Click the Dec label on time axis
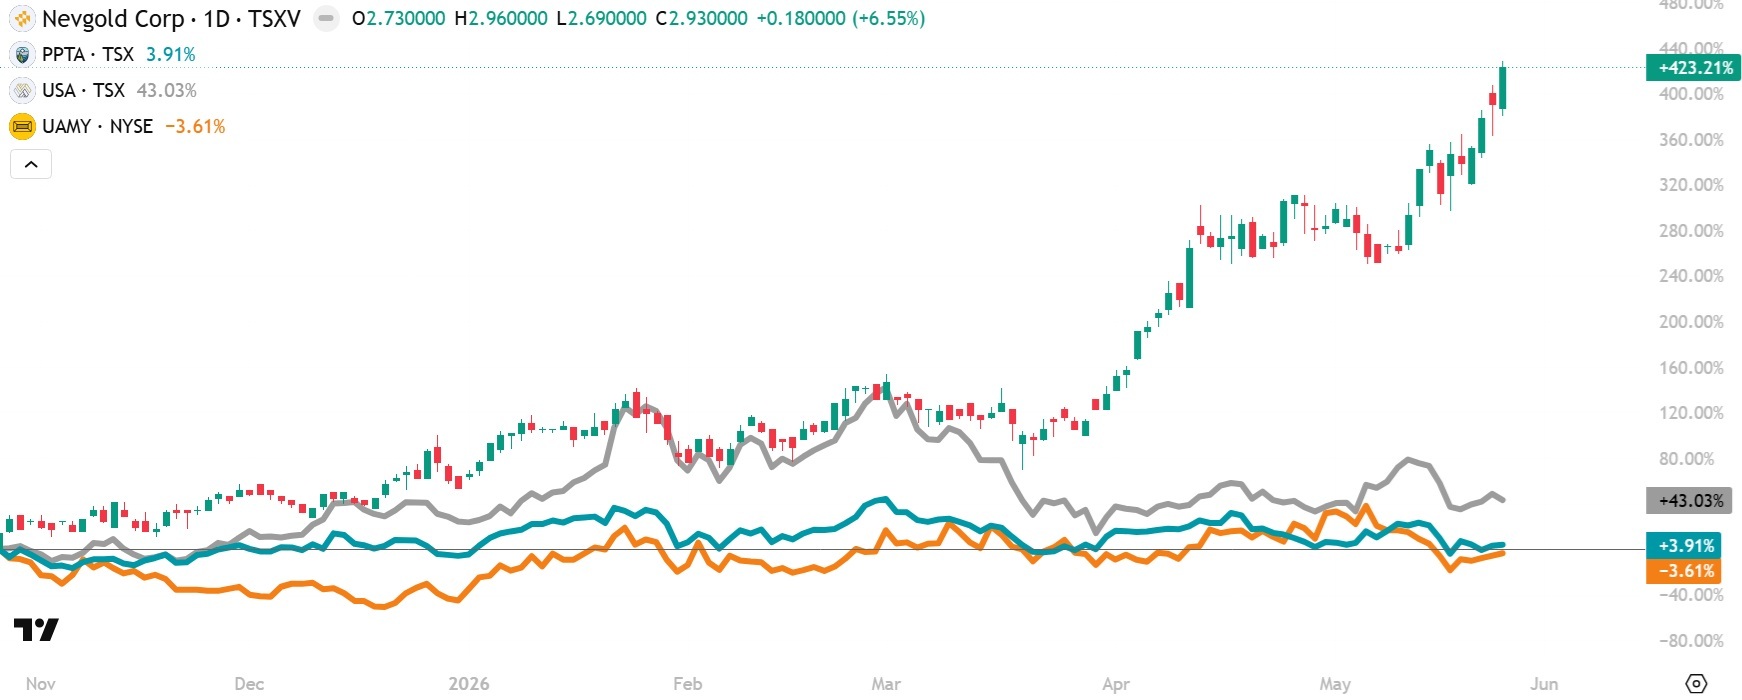Screen dimensions: 1742x700 pos(249,684)
